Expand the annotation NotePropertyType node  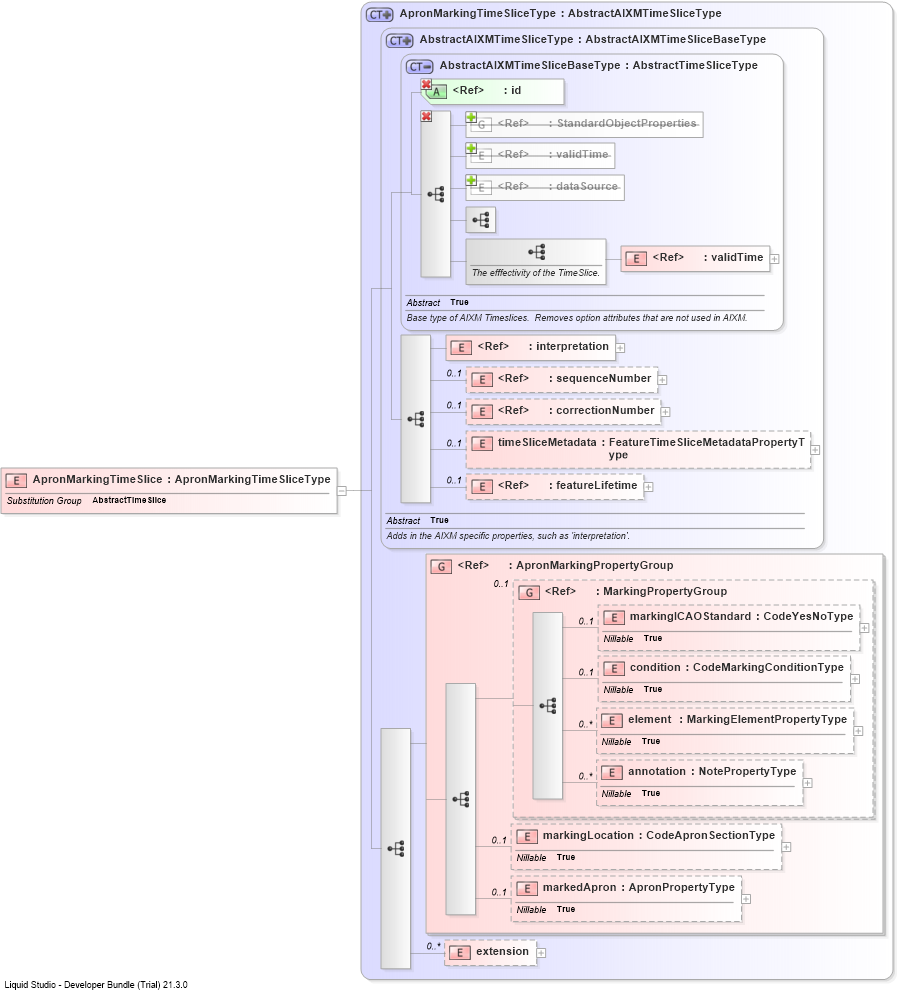pyautogui.click(x=808, y=783)
